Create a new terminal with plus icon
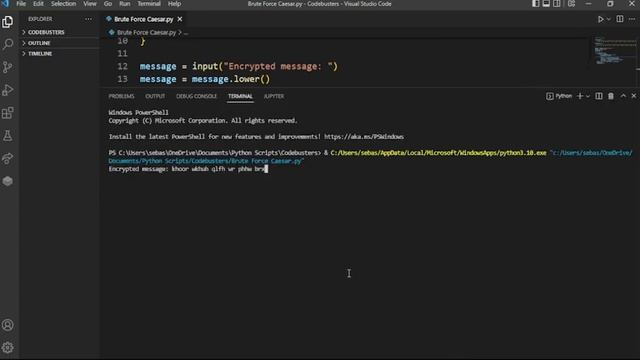Screen dimensions: 640x360 (x=580, y=96)
